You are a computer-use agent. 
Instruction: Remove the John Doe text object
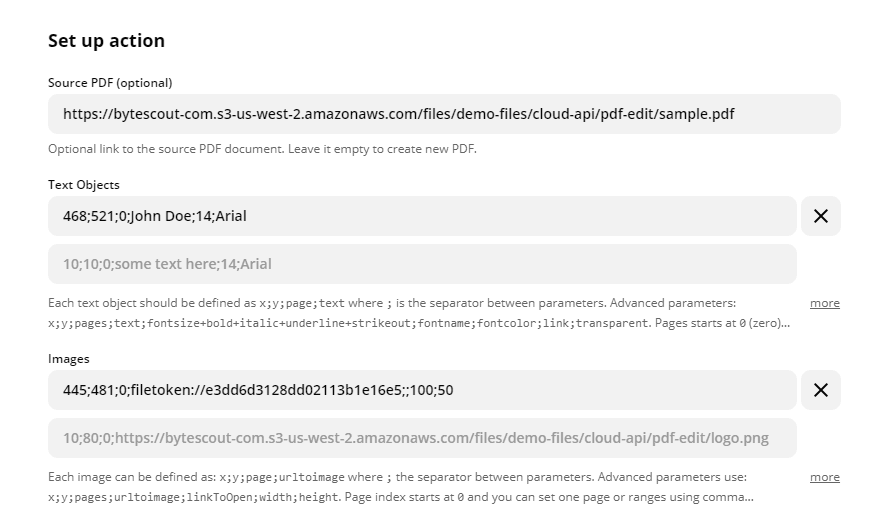[x=820, y=216]
